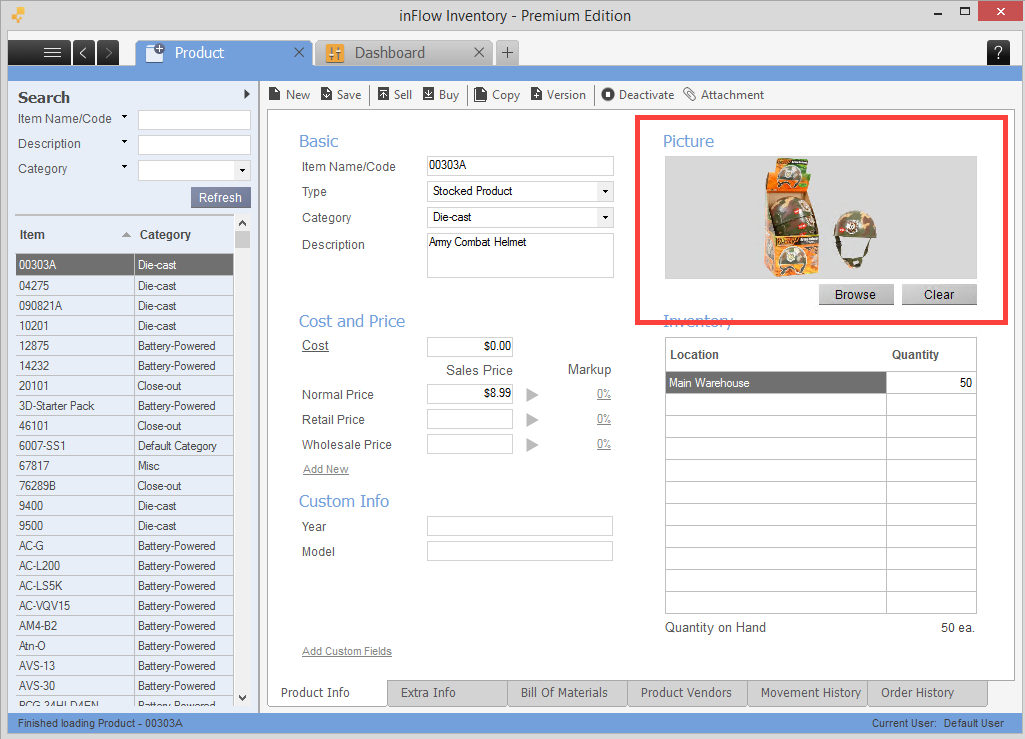Click the Item Name/Code field 00303A
The image size is (1025, 739).
click(x=520, y=165)
